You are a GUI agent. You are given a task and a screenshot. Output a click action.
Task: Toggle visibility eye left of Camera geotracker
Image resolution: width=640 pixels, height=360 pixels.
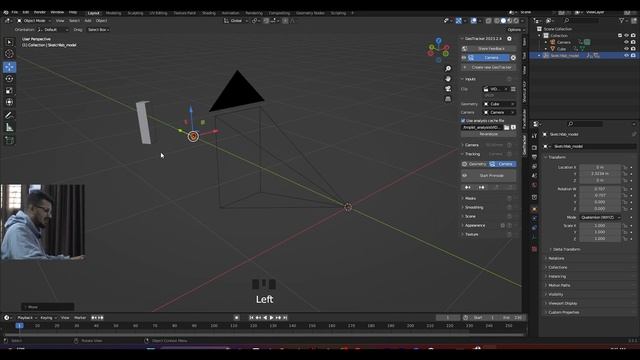click(x=464, y=58)
